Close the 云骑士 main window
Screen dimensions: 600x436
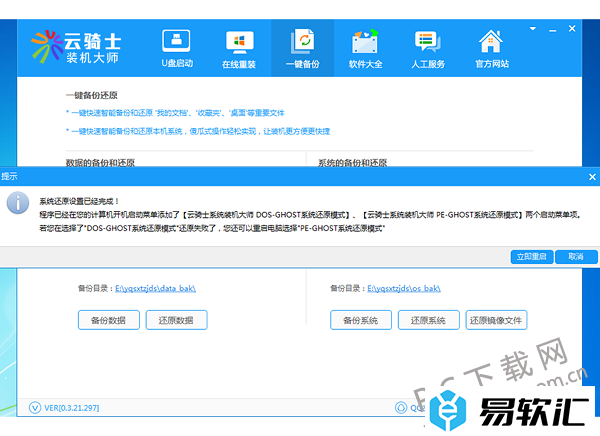pos(572,29)
